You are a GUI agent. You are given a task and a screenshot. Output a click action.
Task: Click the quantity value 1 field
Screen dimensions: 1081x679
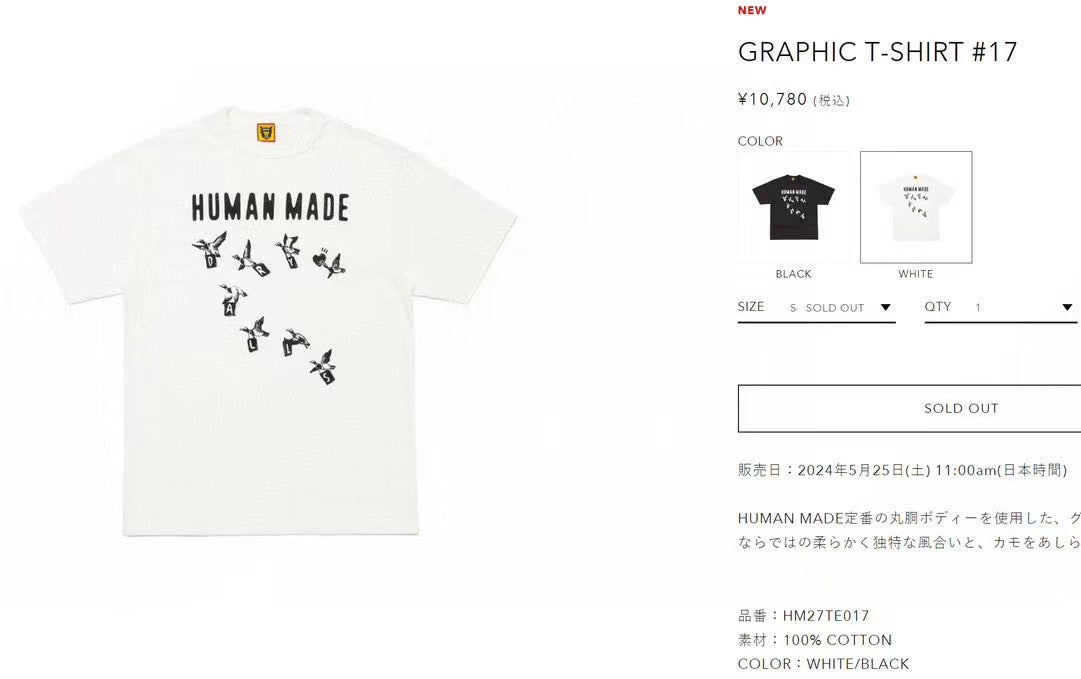click(978, 307)
